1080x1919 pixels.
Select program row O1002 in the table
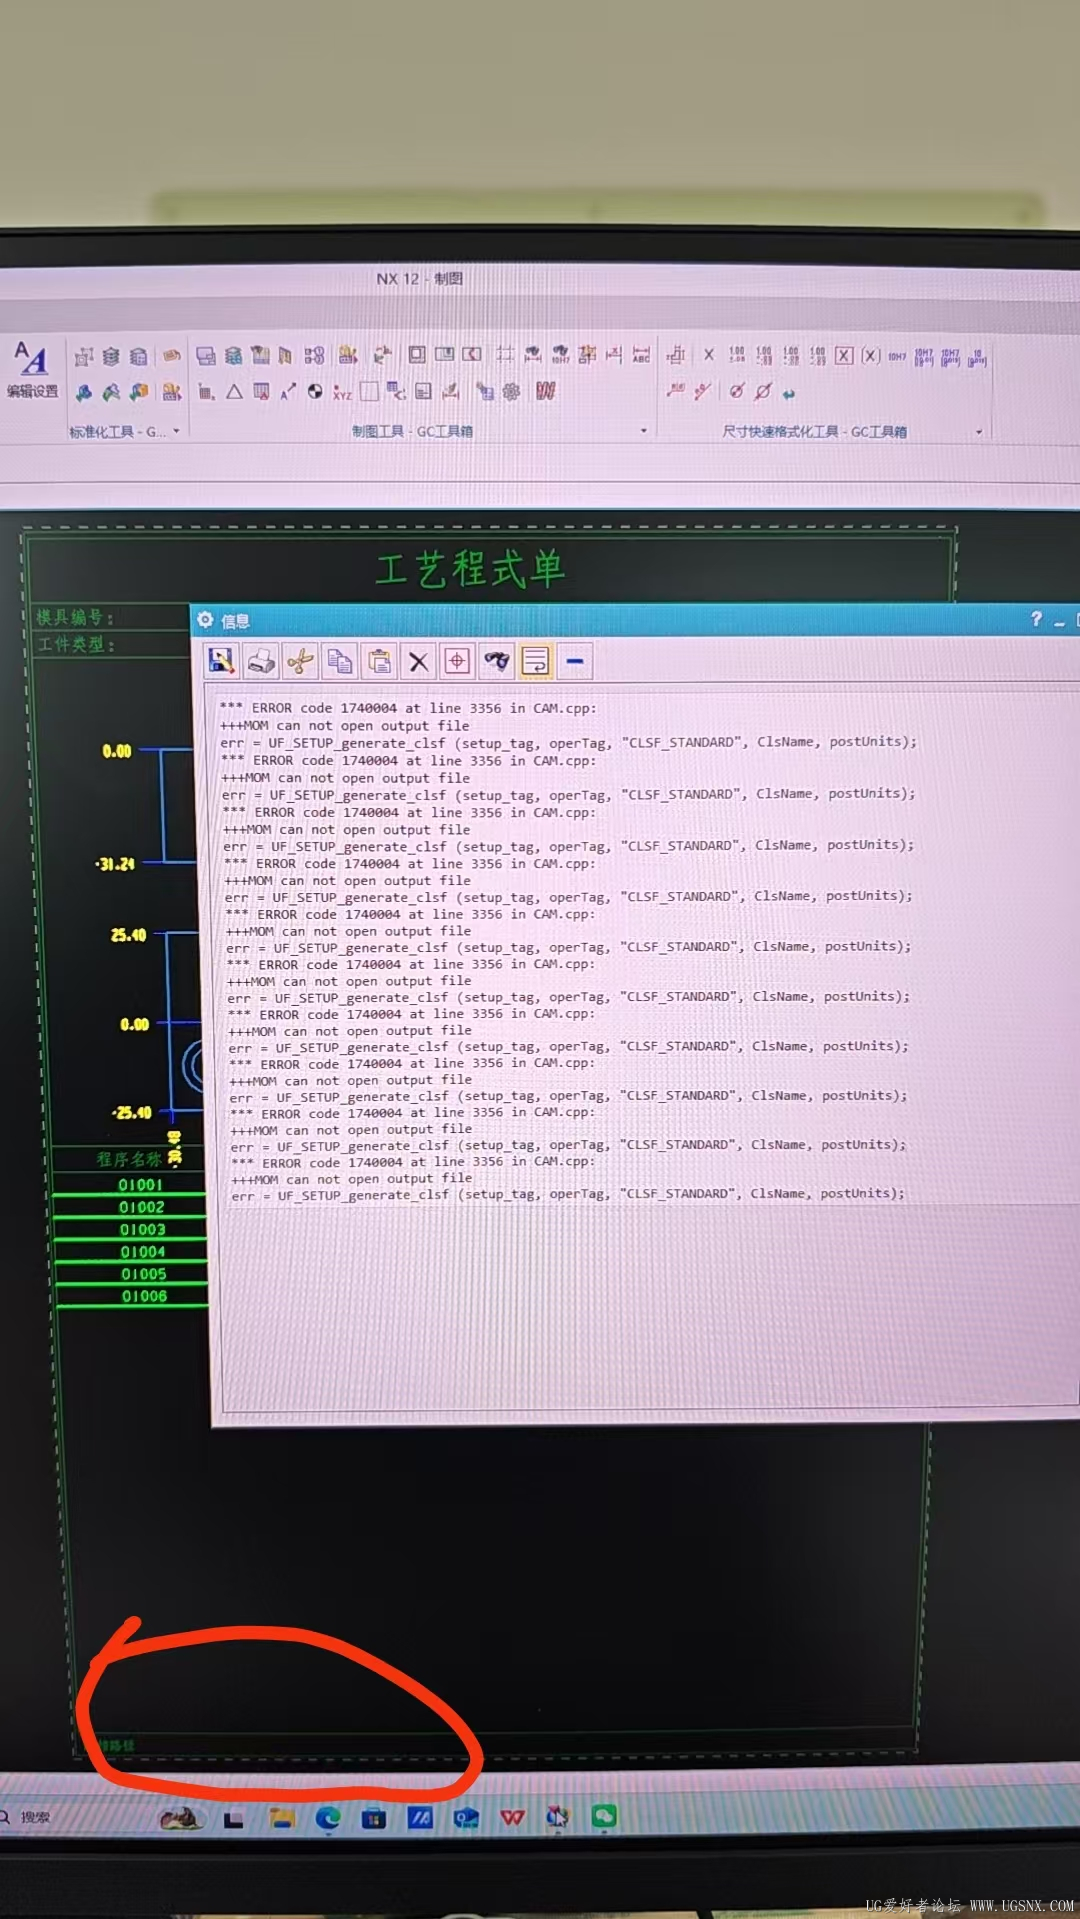(x=131, y=1207)
